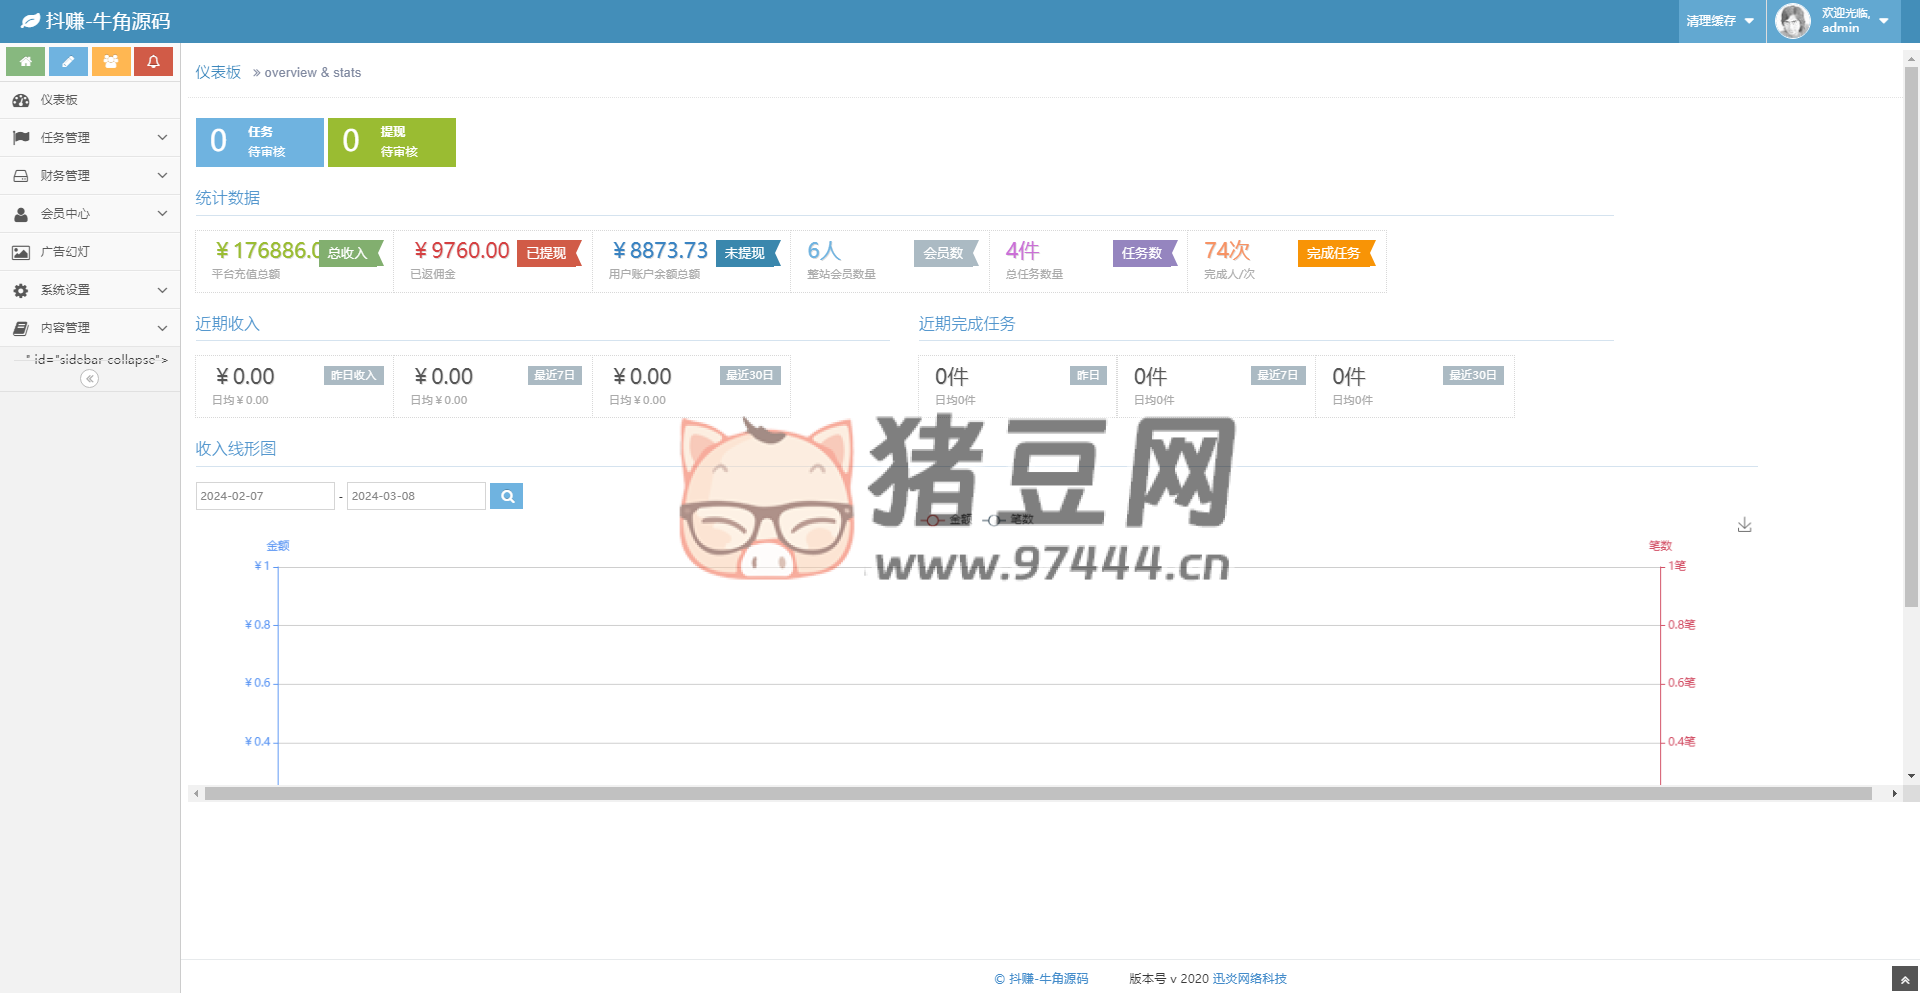Click the magnifier search button beside dates

507,496
